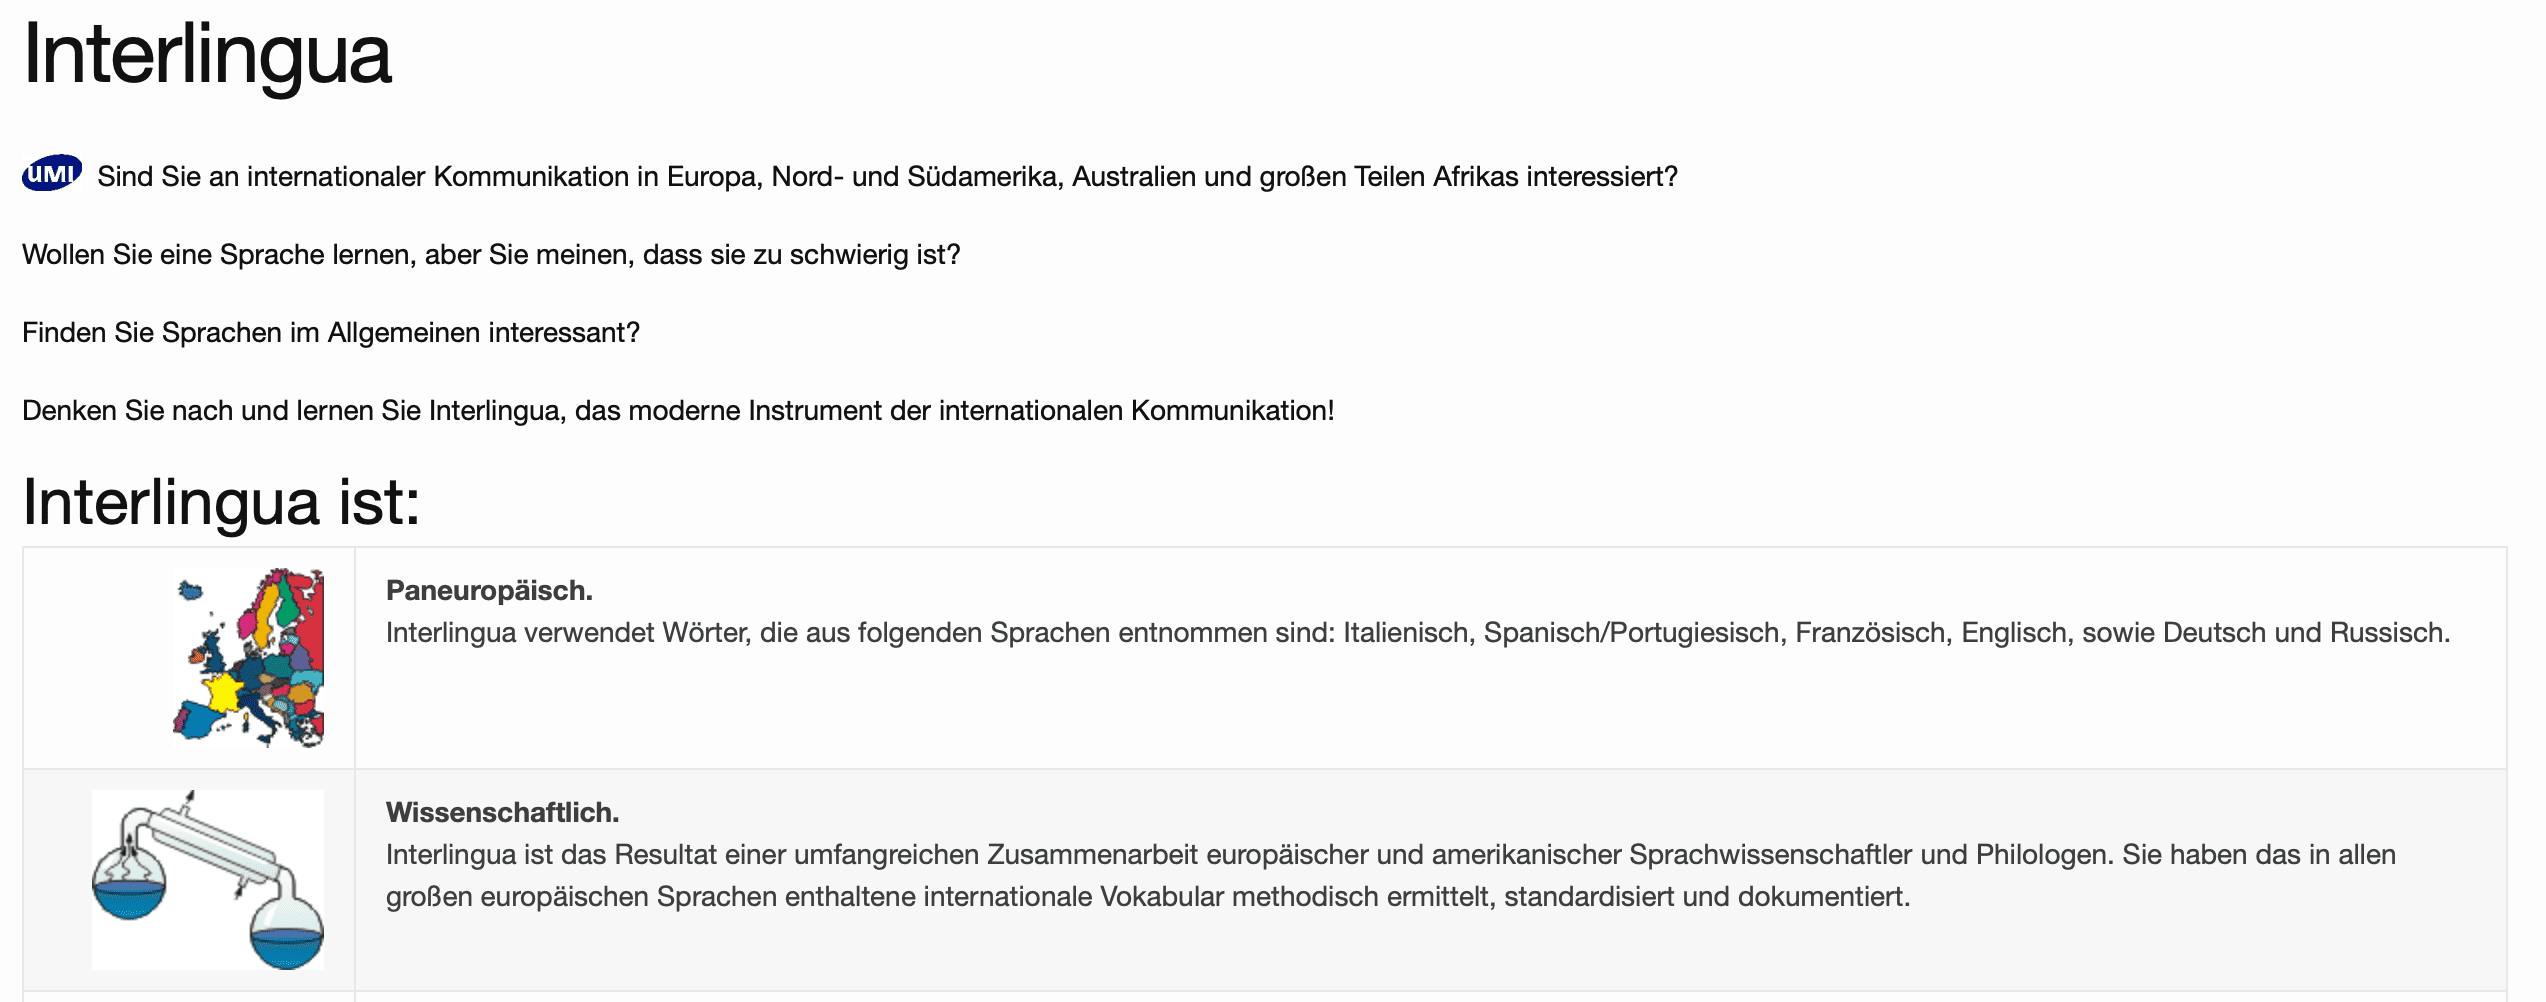The height and width of the screenshot is (1002, 2546).
Task: Click the "Interlingua ist:" section heading
Action: coord(221,501)
